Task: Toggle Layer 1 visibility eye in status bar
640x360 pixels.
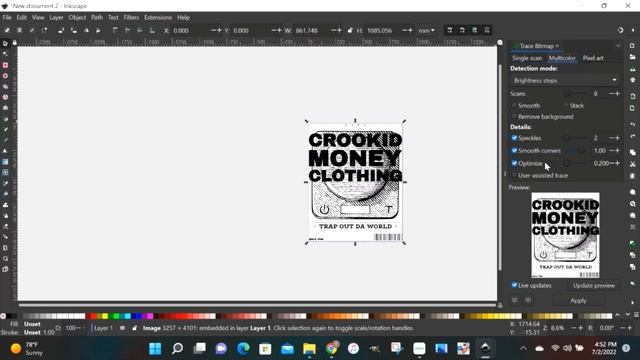Action: coord(122,328)
